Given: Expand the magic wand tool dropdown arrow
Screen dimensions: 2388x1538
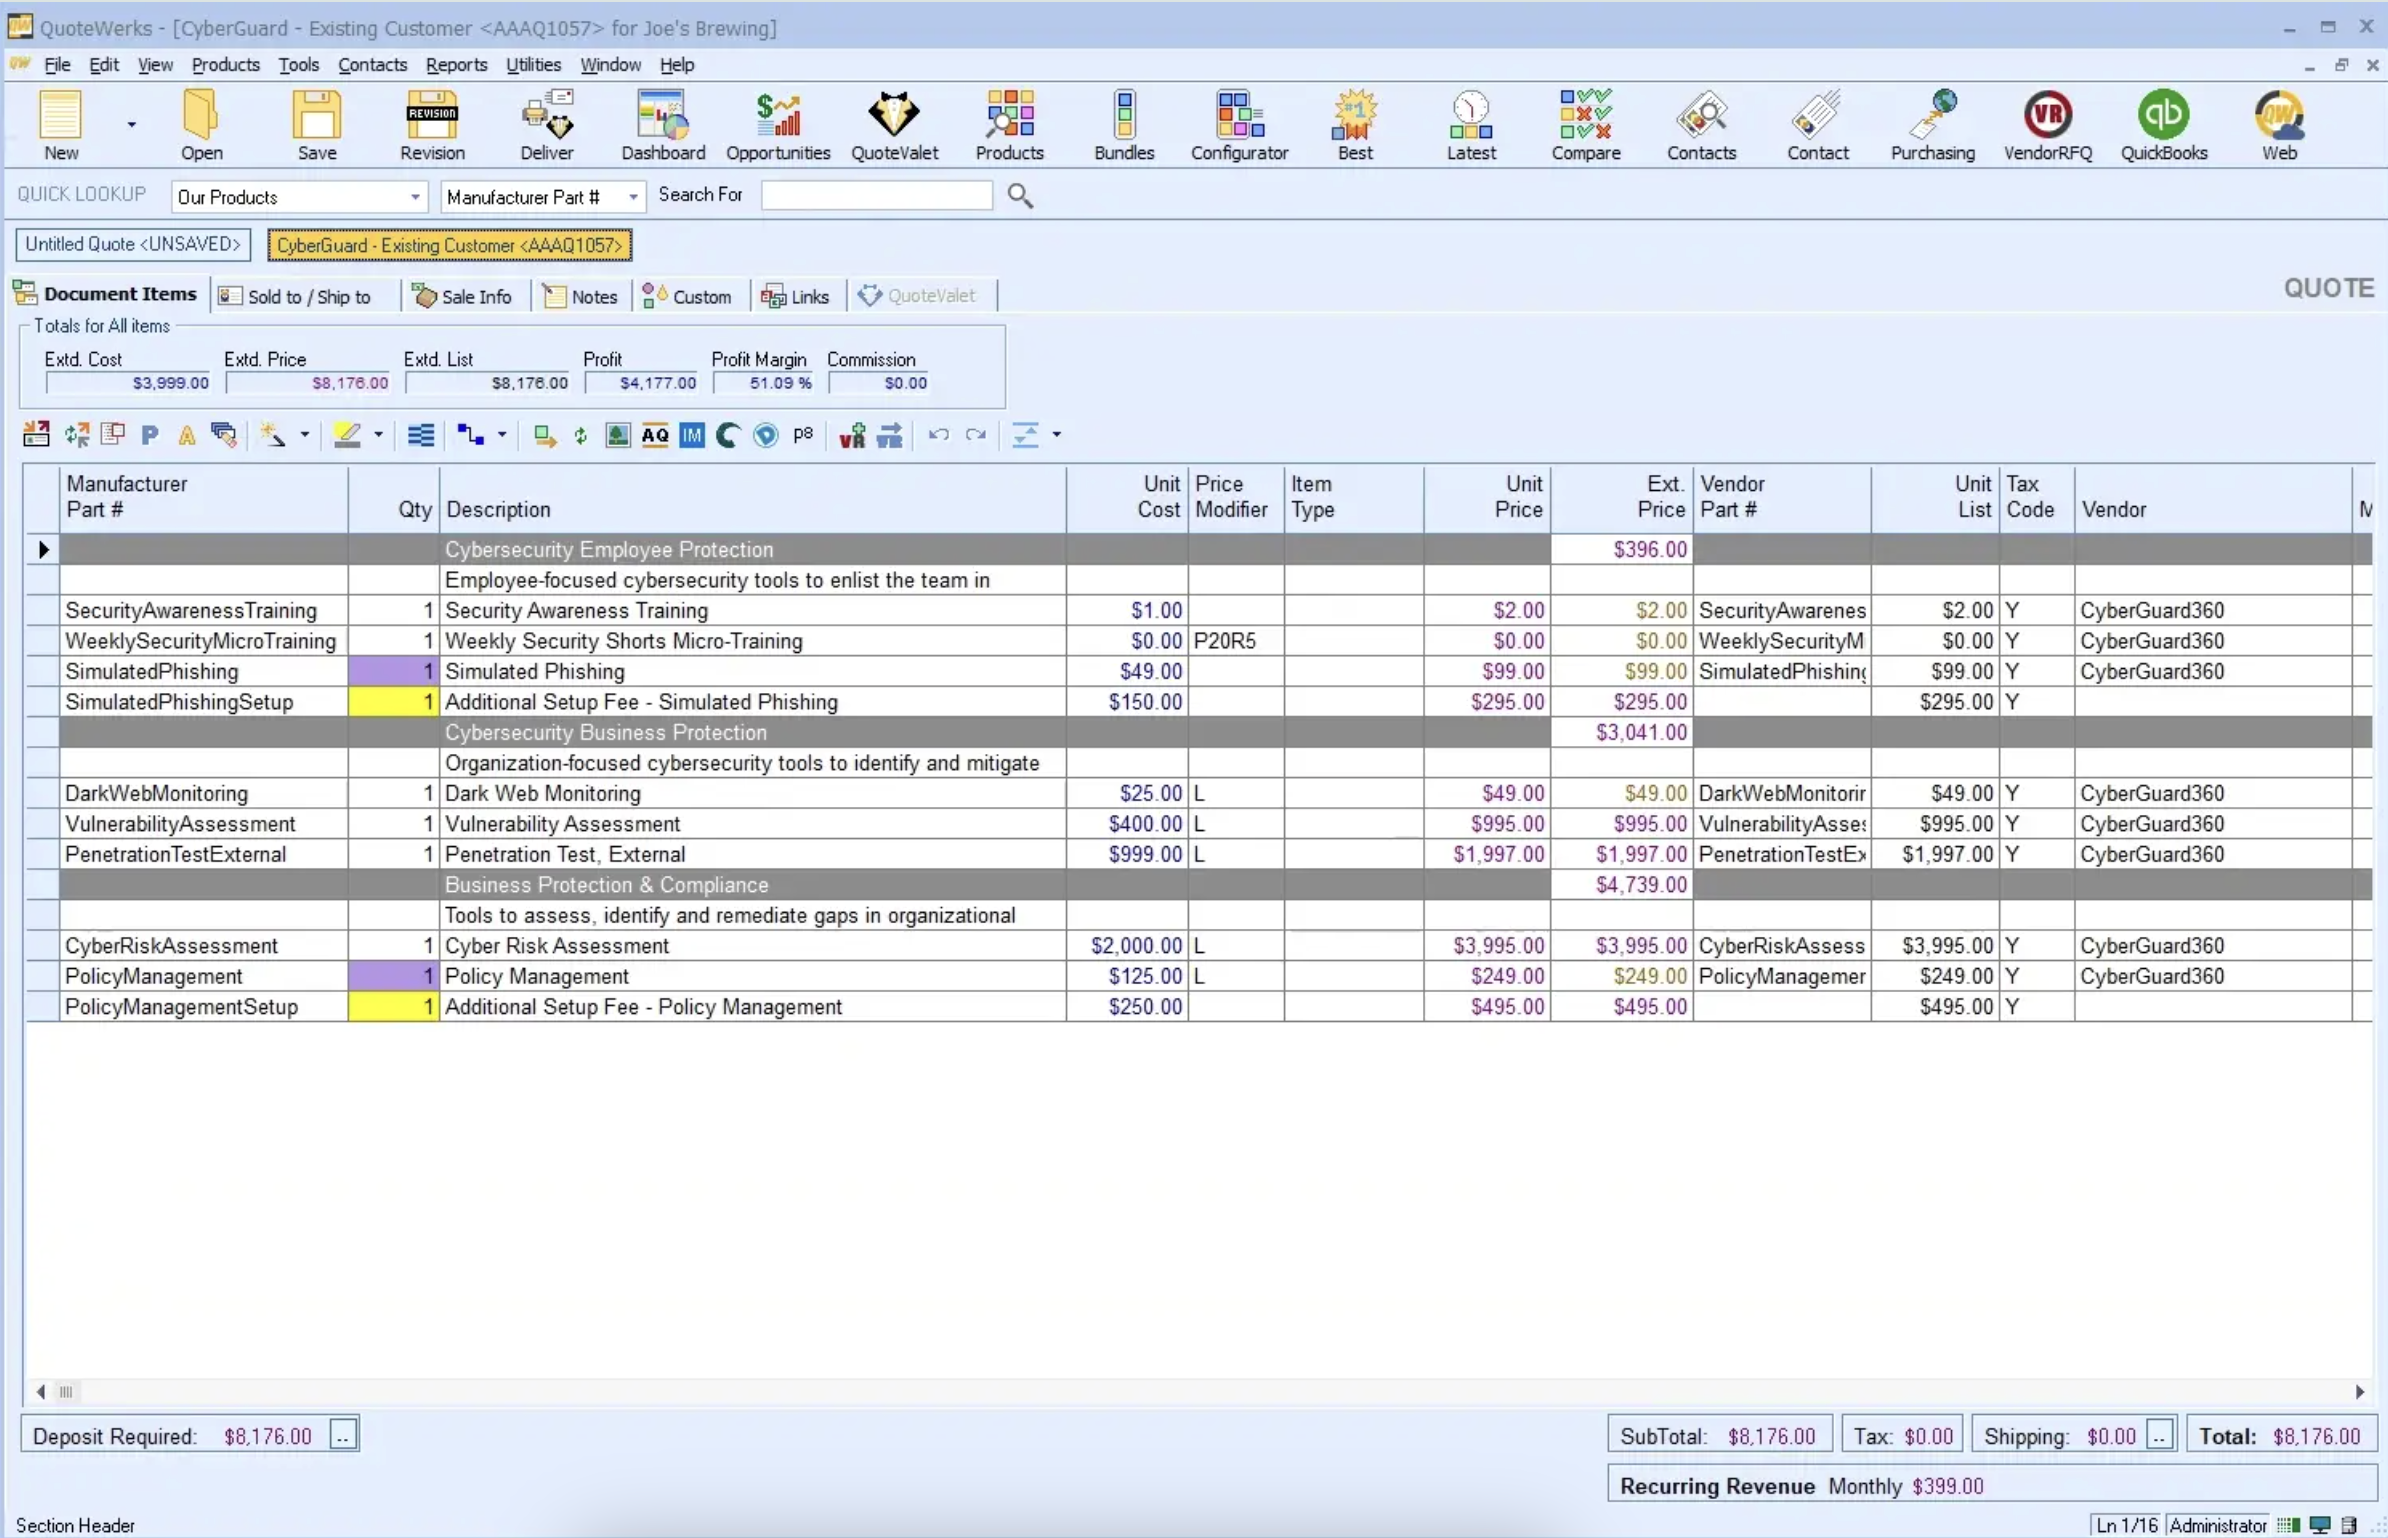Looking at the screenshot, I should click(x=305, y=435).
